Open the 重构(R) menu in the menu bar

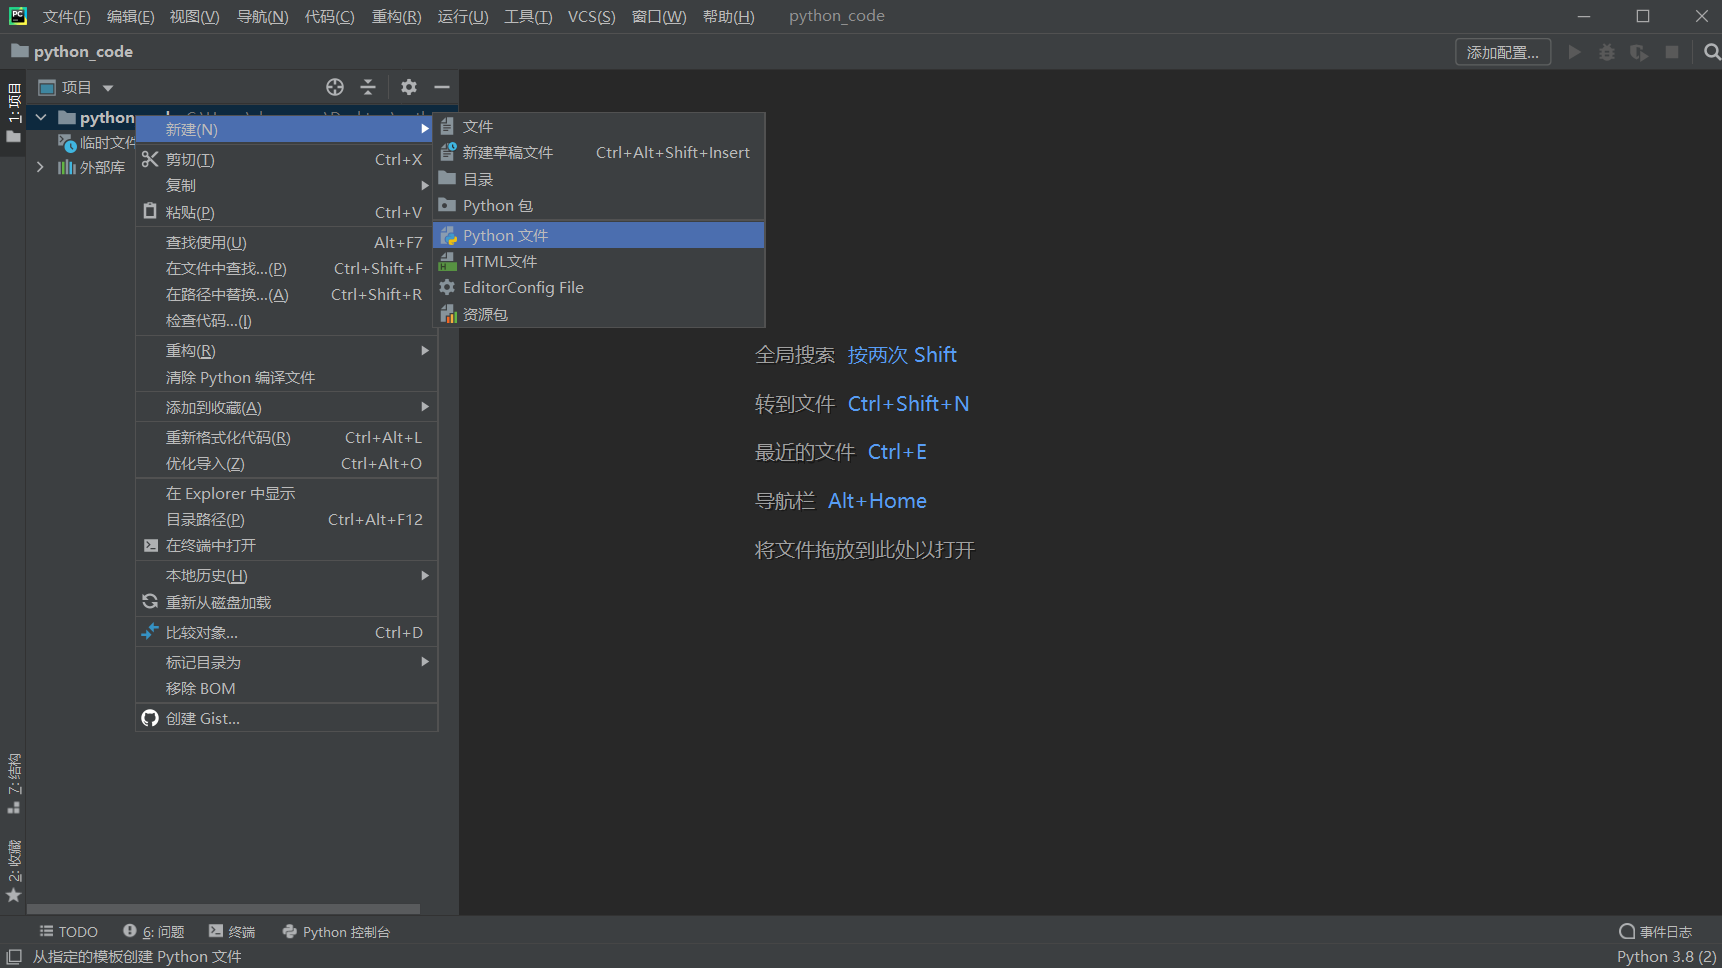coord(396,16)
